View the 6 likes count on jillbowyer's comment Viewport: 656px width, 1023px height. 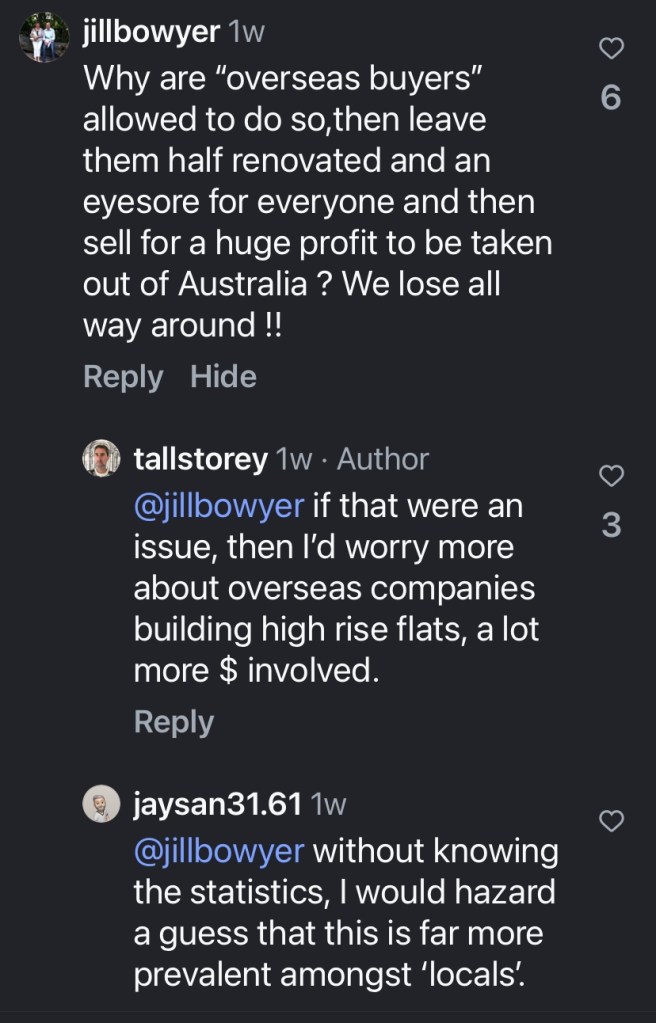click(x=611, y=98)
